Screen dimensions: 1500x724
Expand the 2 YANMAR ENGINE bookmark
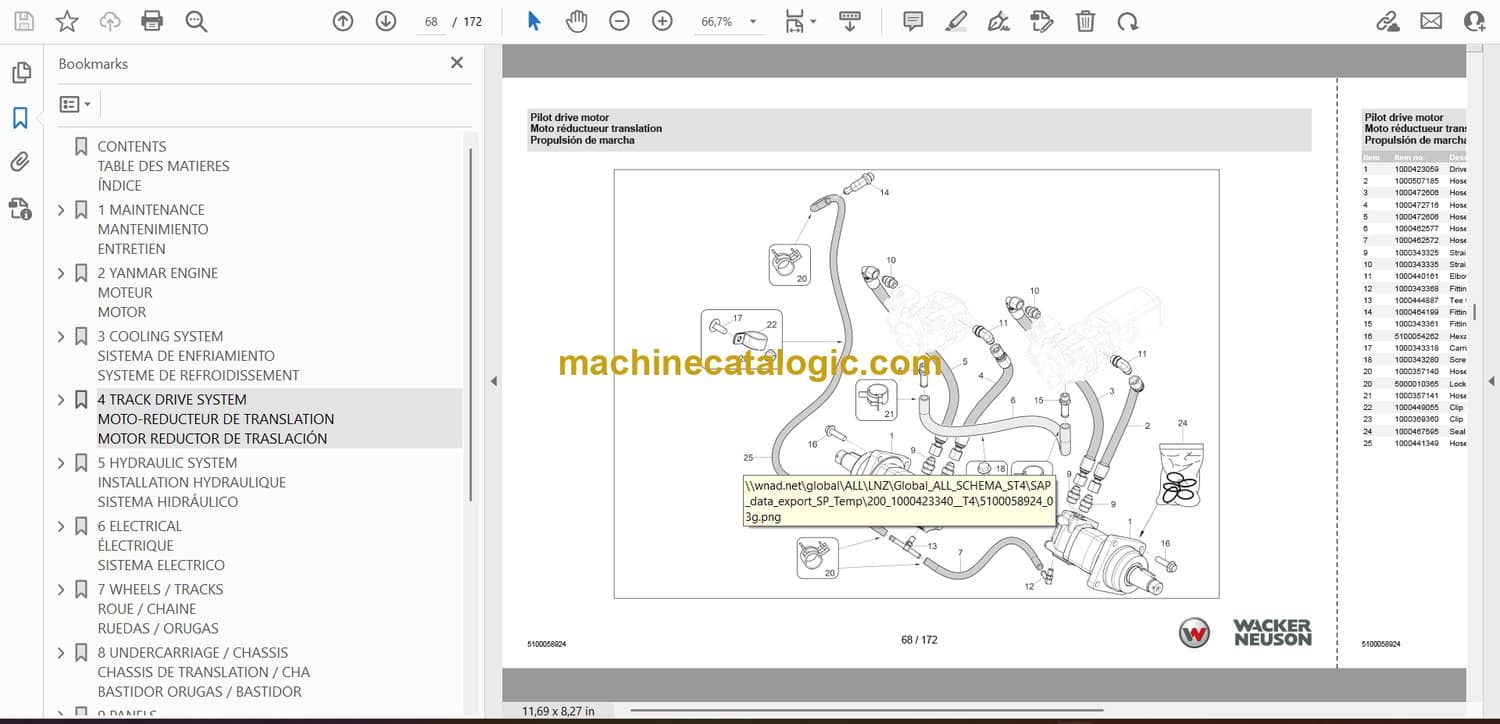(61, 273)
